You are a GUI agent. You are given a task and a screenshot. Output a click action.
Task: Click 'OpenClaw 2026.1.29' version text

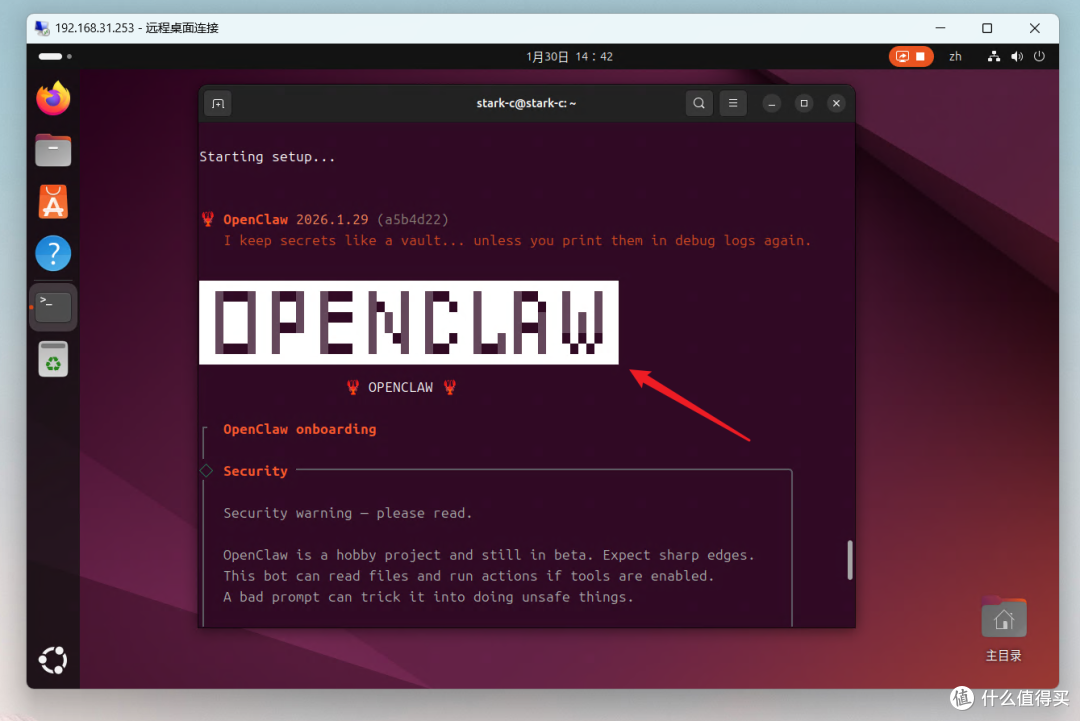pyautogui.click(x=295, y=220)
